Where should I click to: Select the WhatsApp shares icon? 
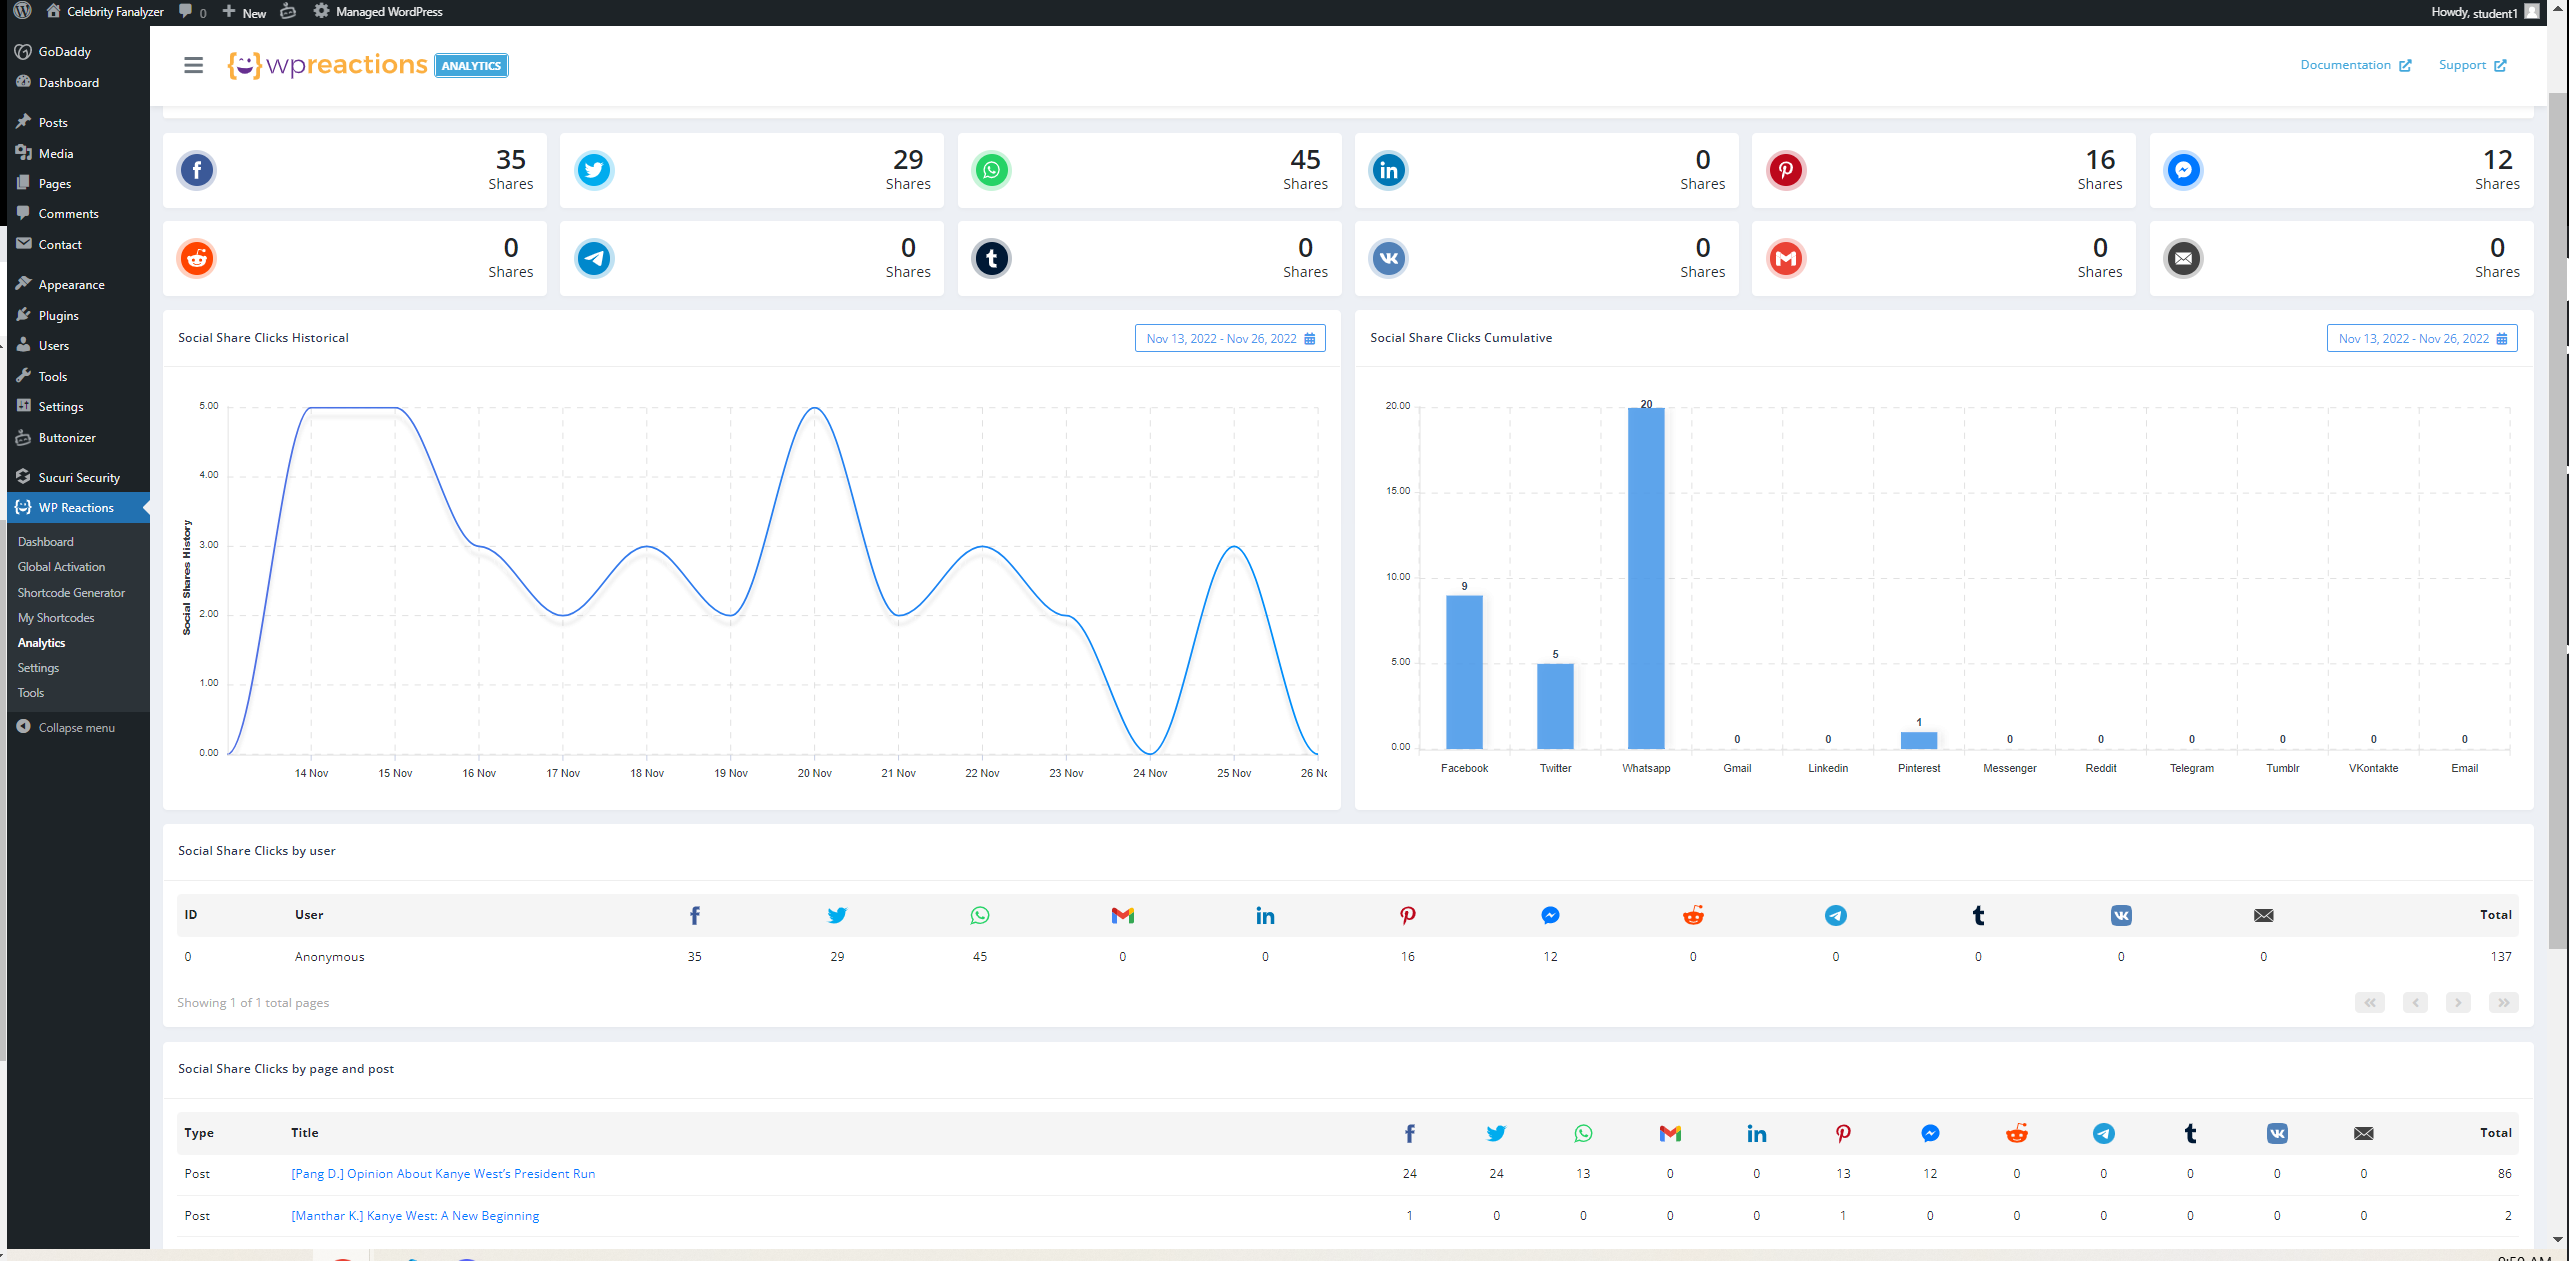(990, 170)
